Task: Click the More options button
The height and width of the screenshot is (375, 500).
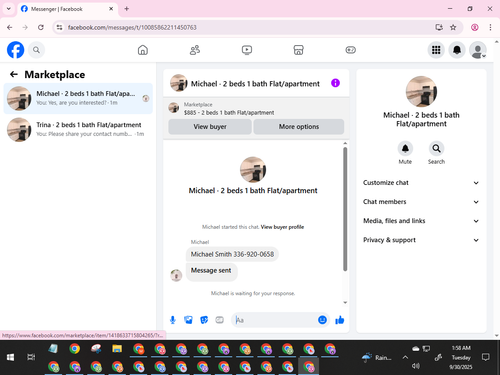Action: coord(299,127)
